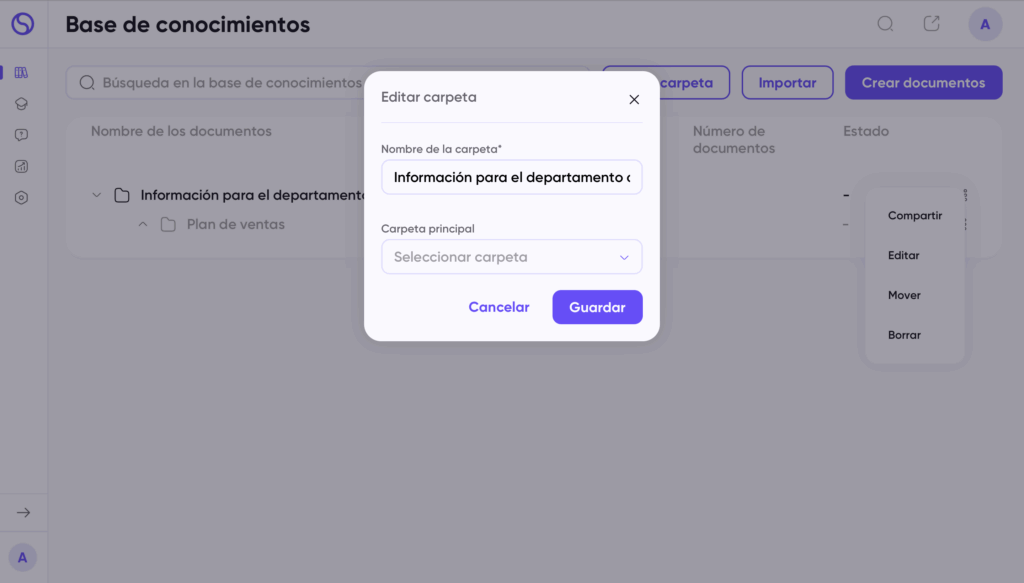Select Compartir in the context menu
This screenshot has height=583, width=1024.
coord(914,215)
